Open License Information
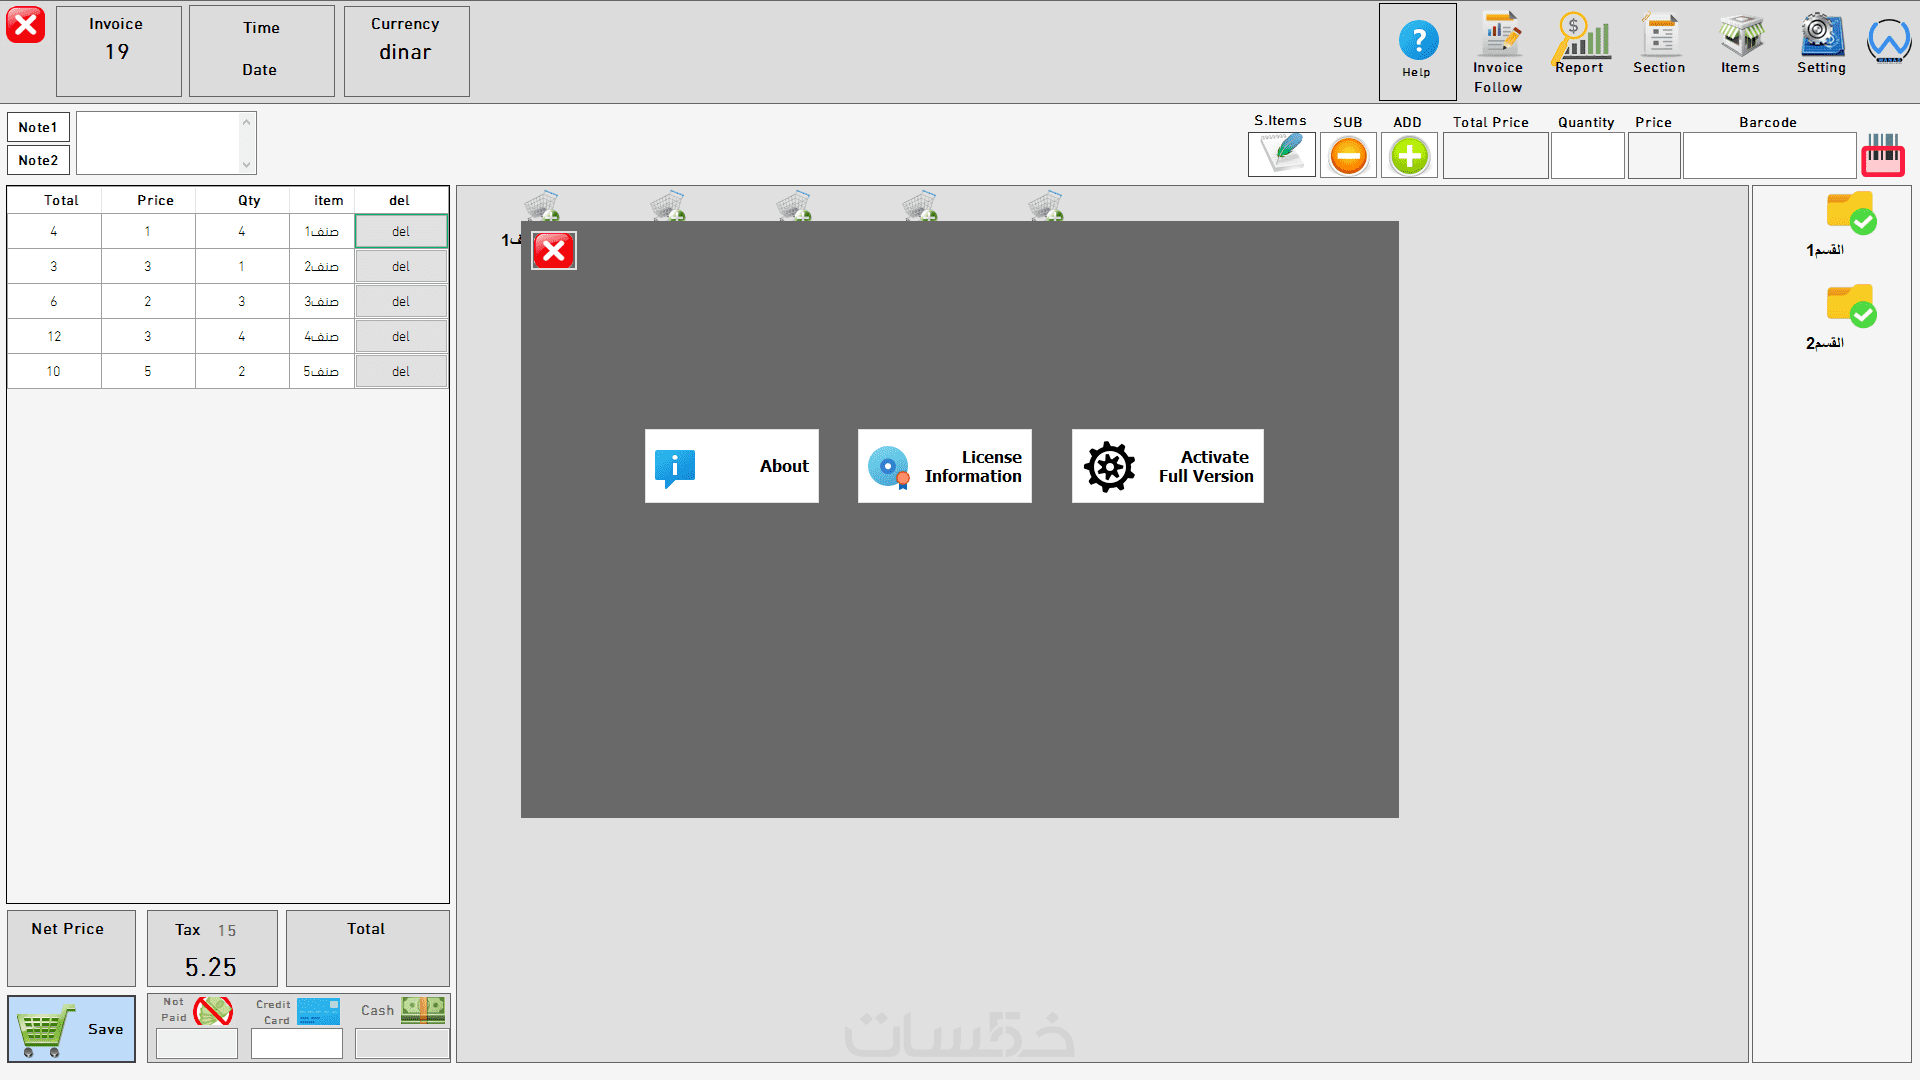1920x1080 pixels. click(944, 466)
